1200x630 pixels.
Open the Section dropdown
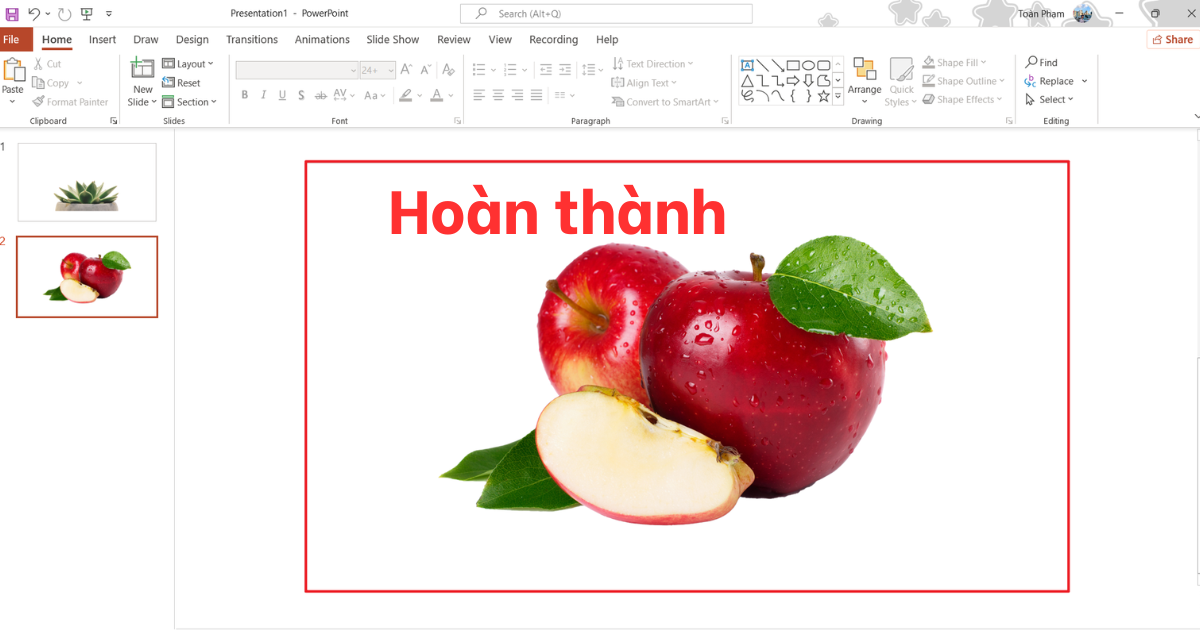click(189, 102)
